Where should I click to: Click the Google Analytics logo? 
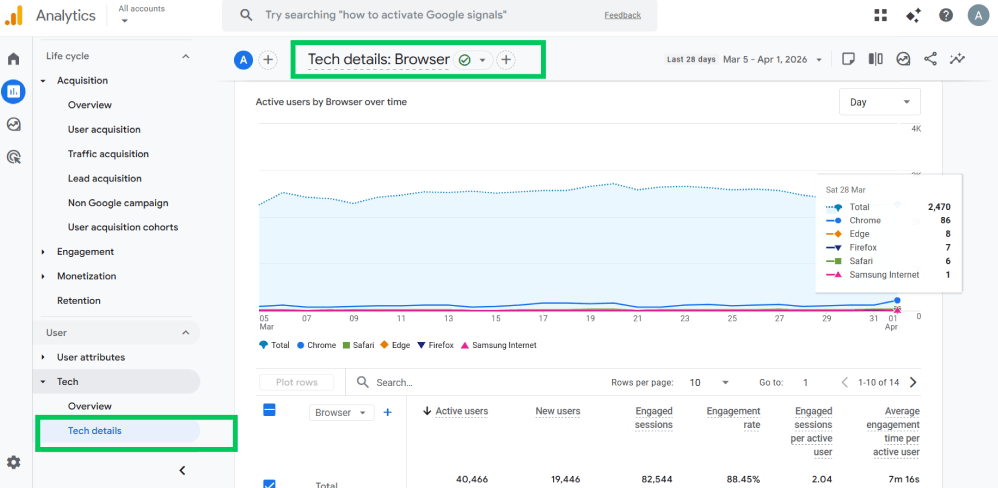coord(13,15)
